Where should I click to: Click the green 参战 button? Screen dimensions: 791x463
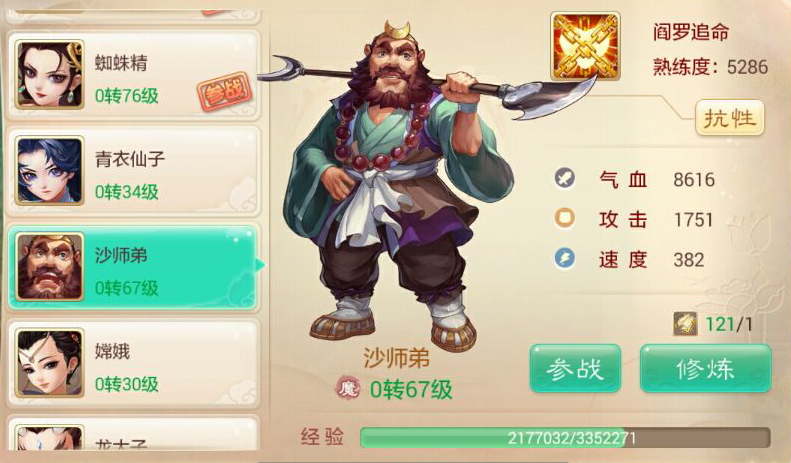tap(575, 369)
